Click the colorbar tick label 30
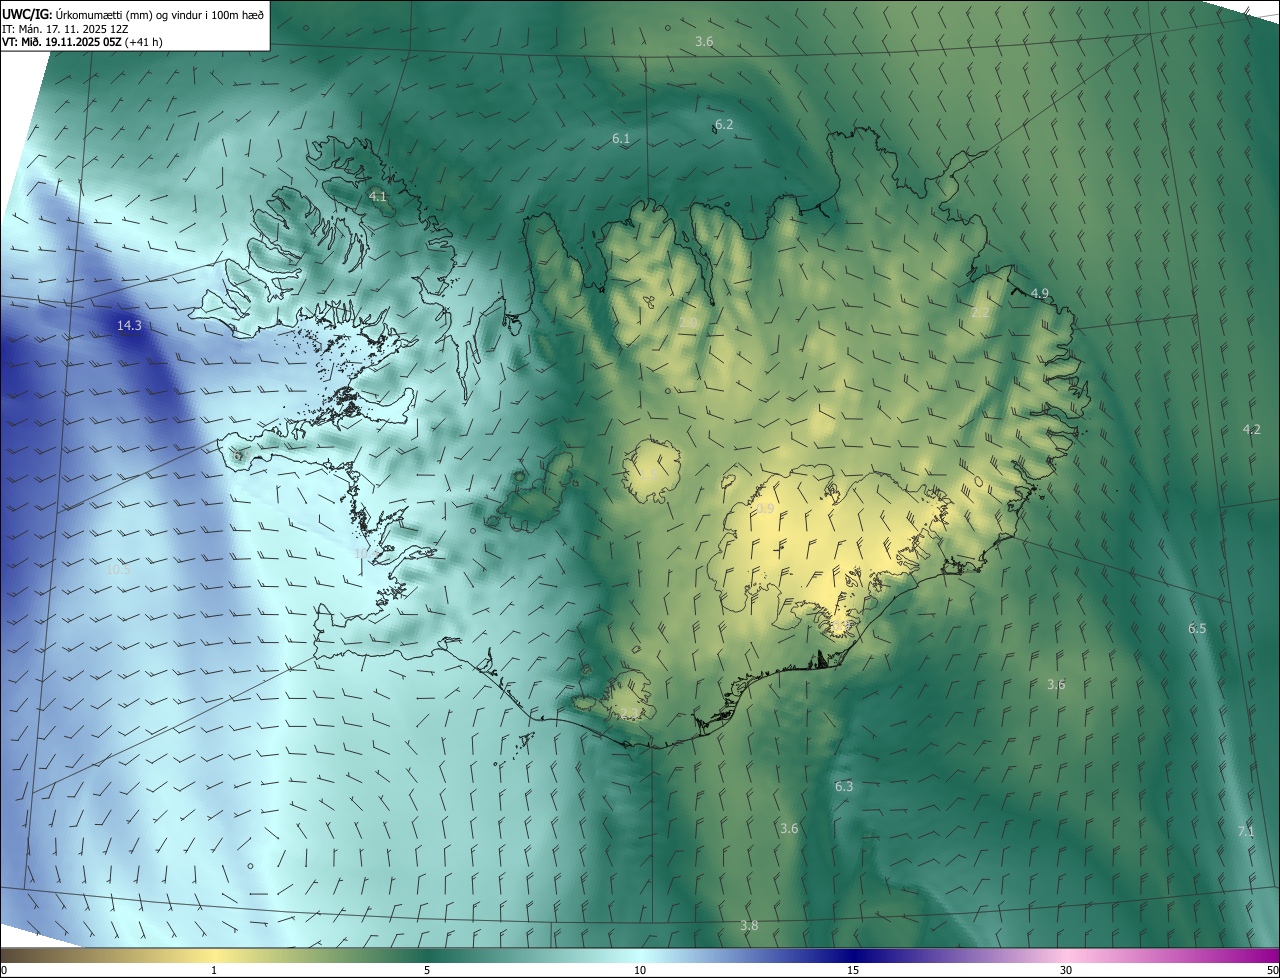The height and width of the screenshot is (978, 1280). tap(1066, 970)
